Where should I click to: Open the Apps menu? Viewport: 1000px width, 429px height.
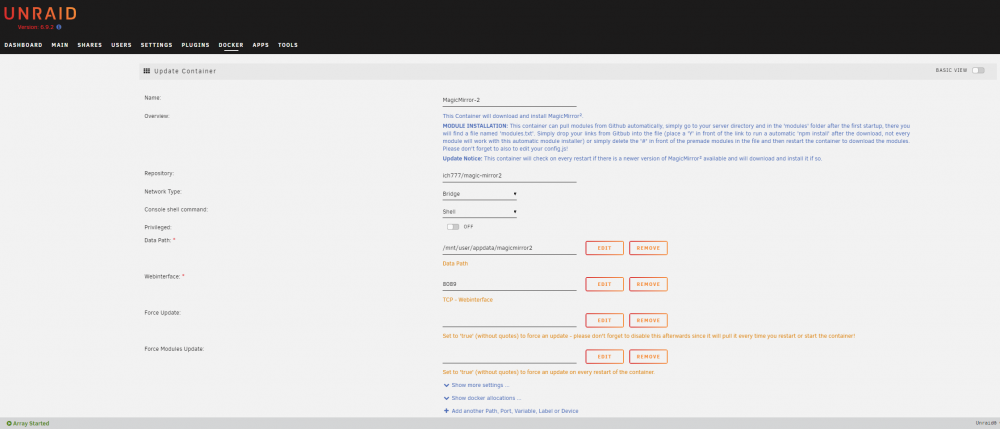click(x=260, y=45)
